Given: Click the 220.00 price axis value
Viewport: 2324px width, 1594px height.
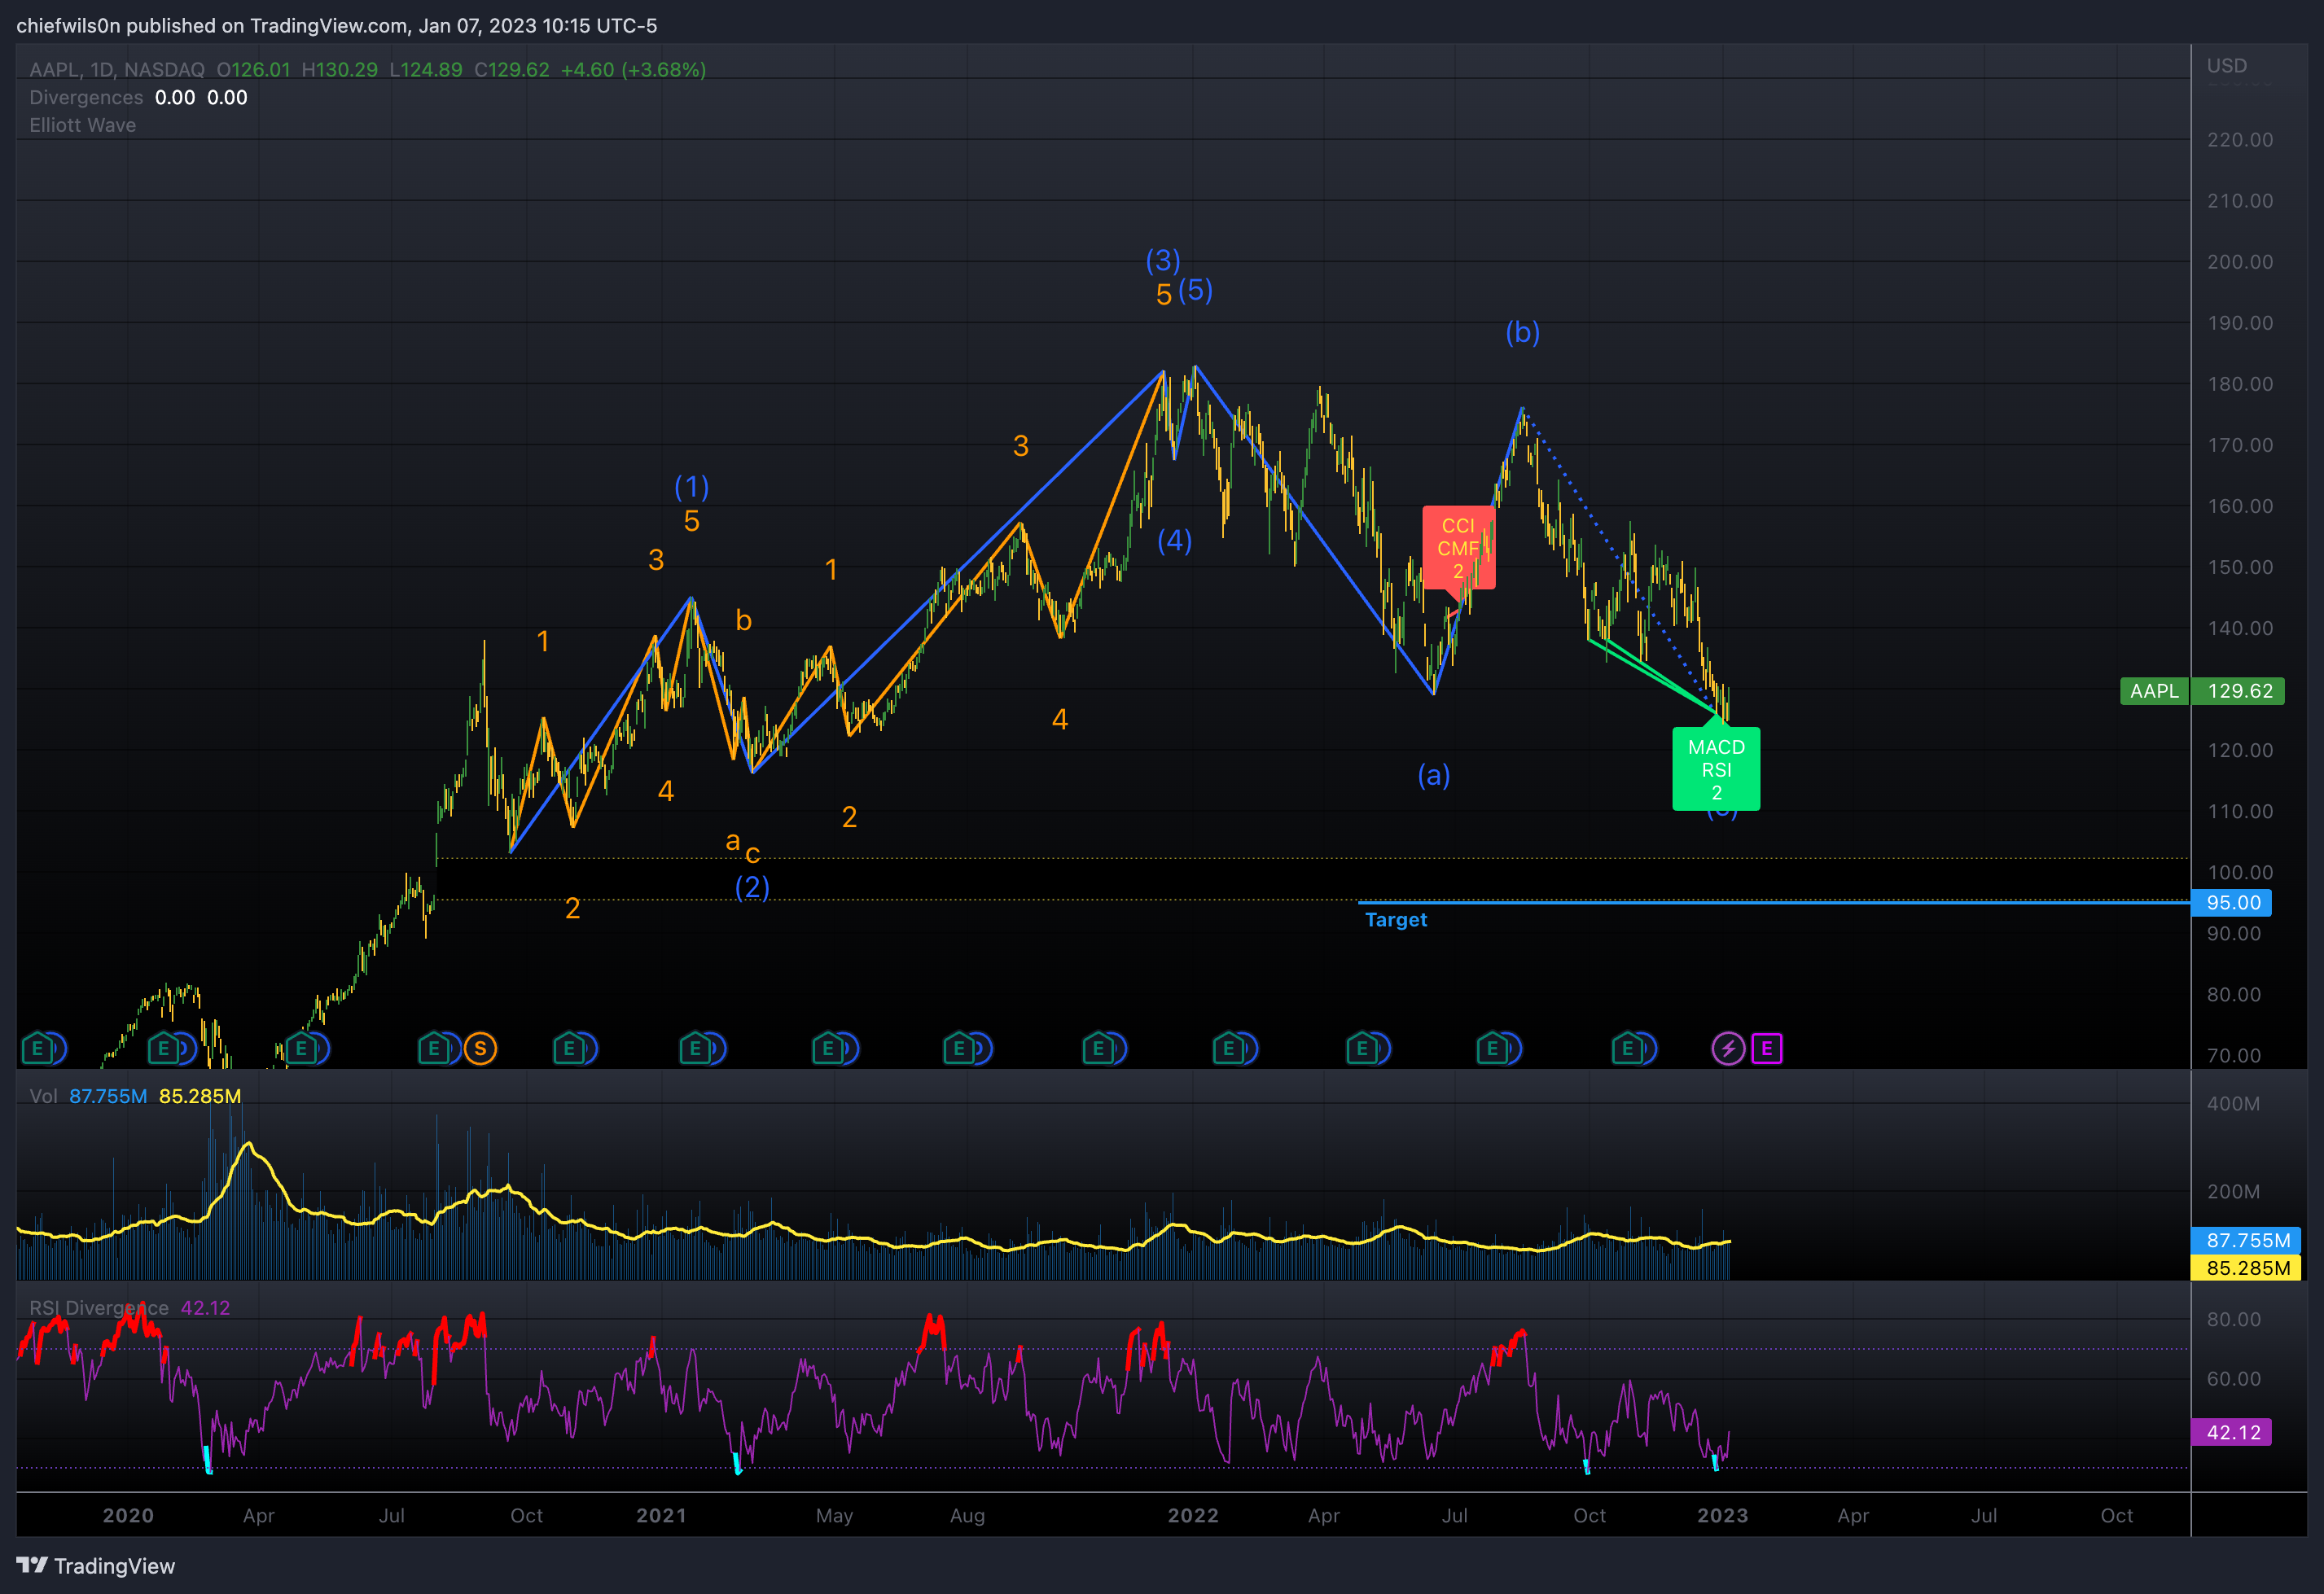Looking at the screenshot, I should click(x=2240, y=140).
